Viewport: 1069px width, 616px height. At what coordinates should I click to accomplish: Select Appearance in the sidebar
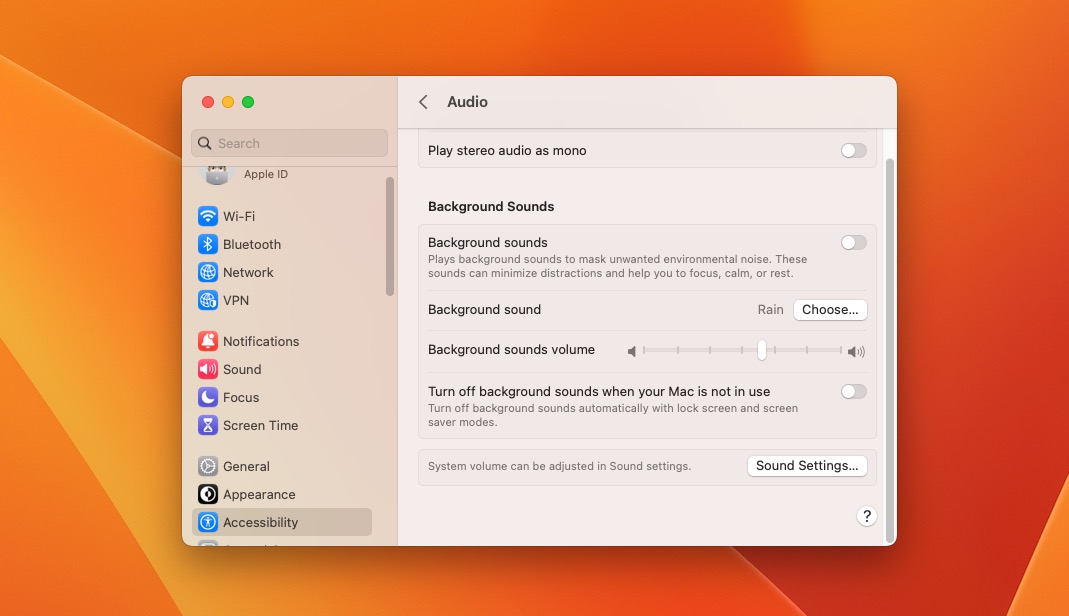click(x=259, y=494)
